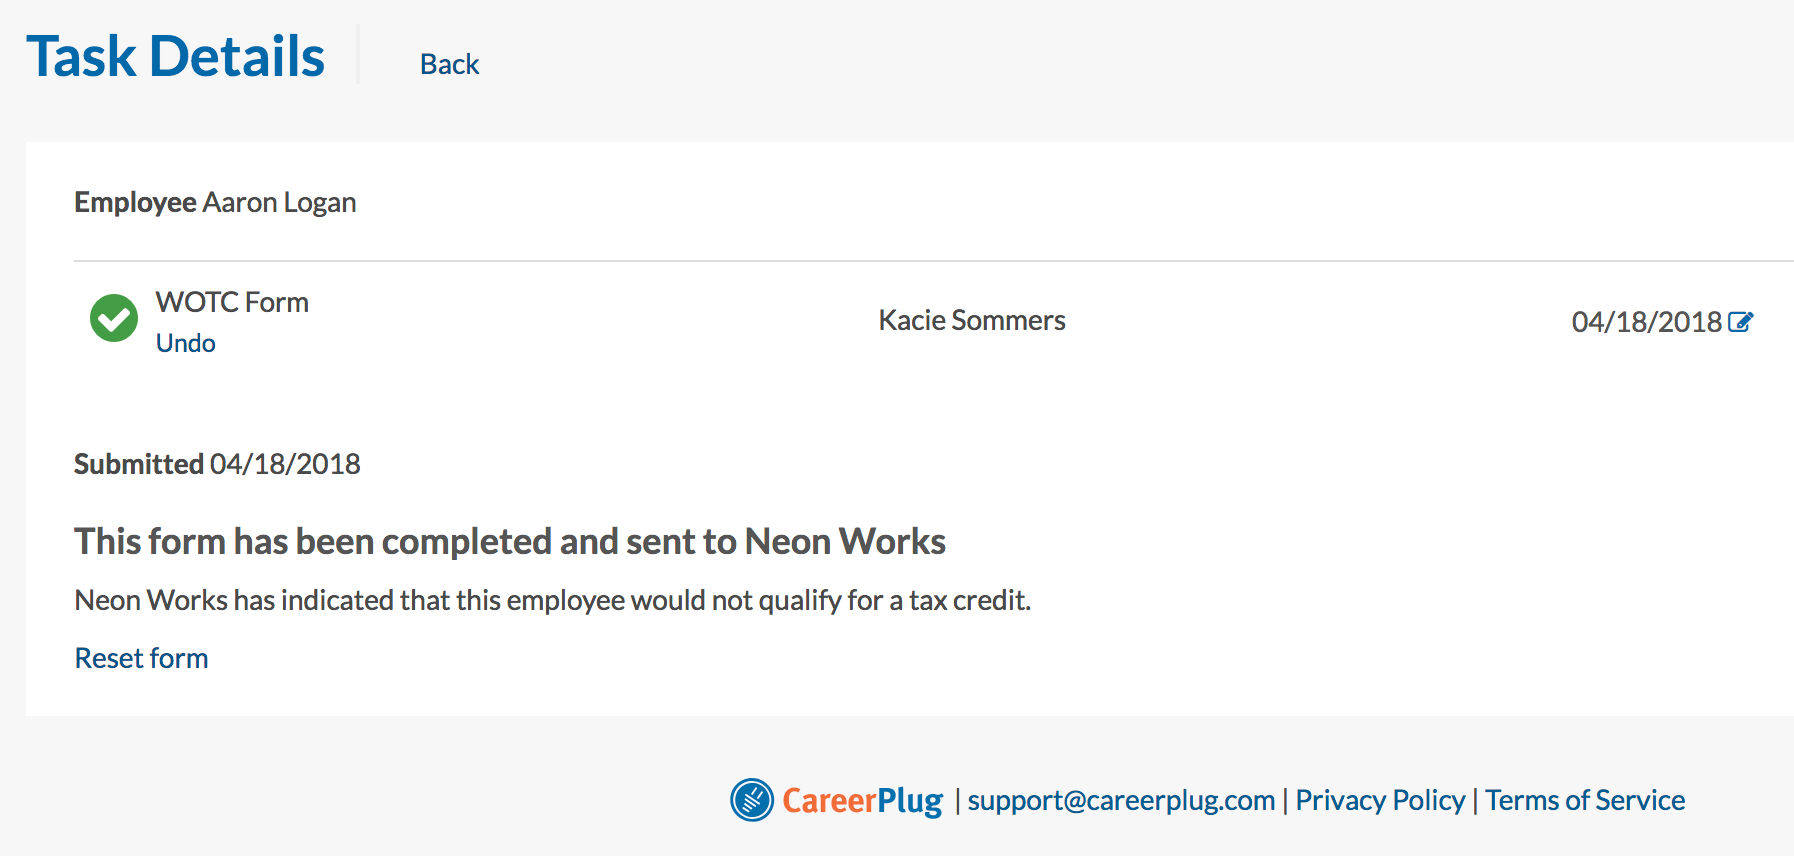Open the Privacy Policy link
Screen dimensions: 1794x856
(1380, 800)
